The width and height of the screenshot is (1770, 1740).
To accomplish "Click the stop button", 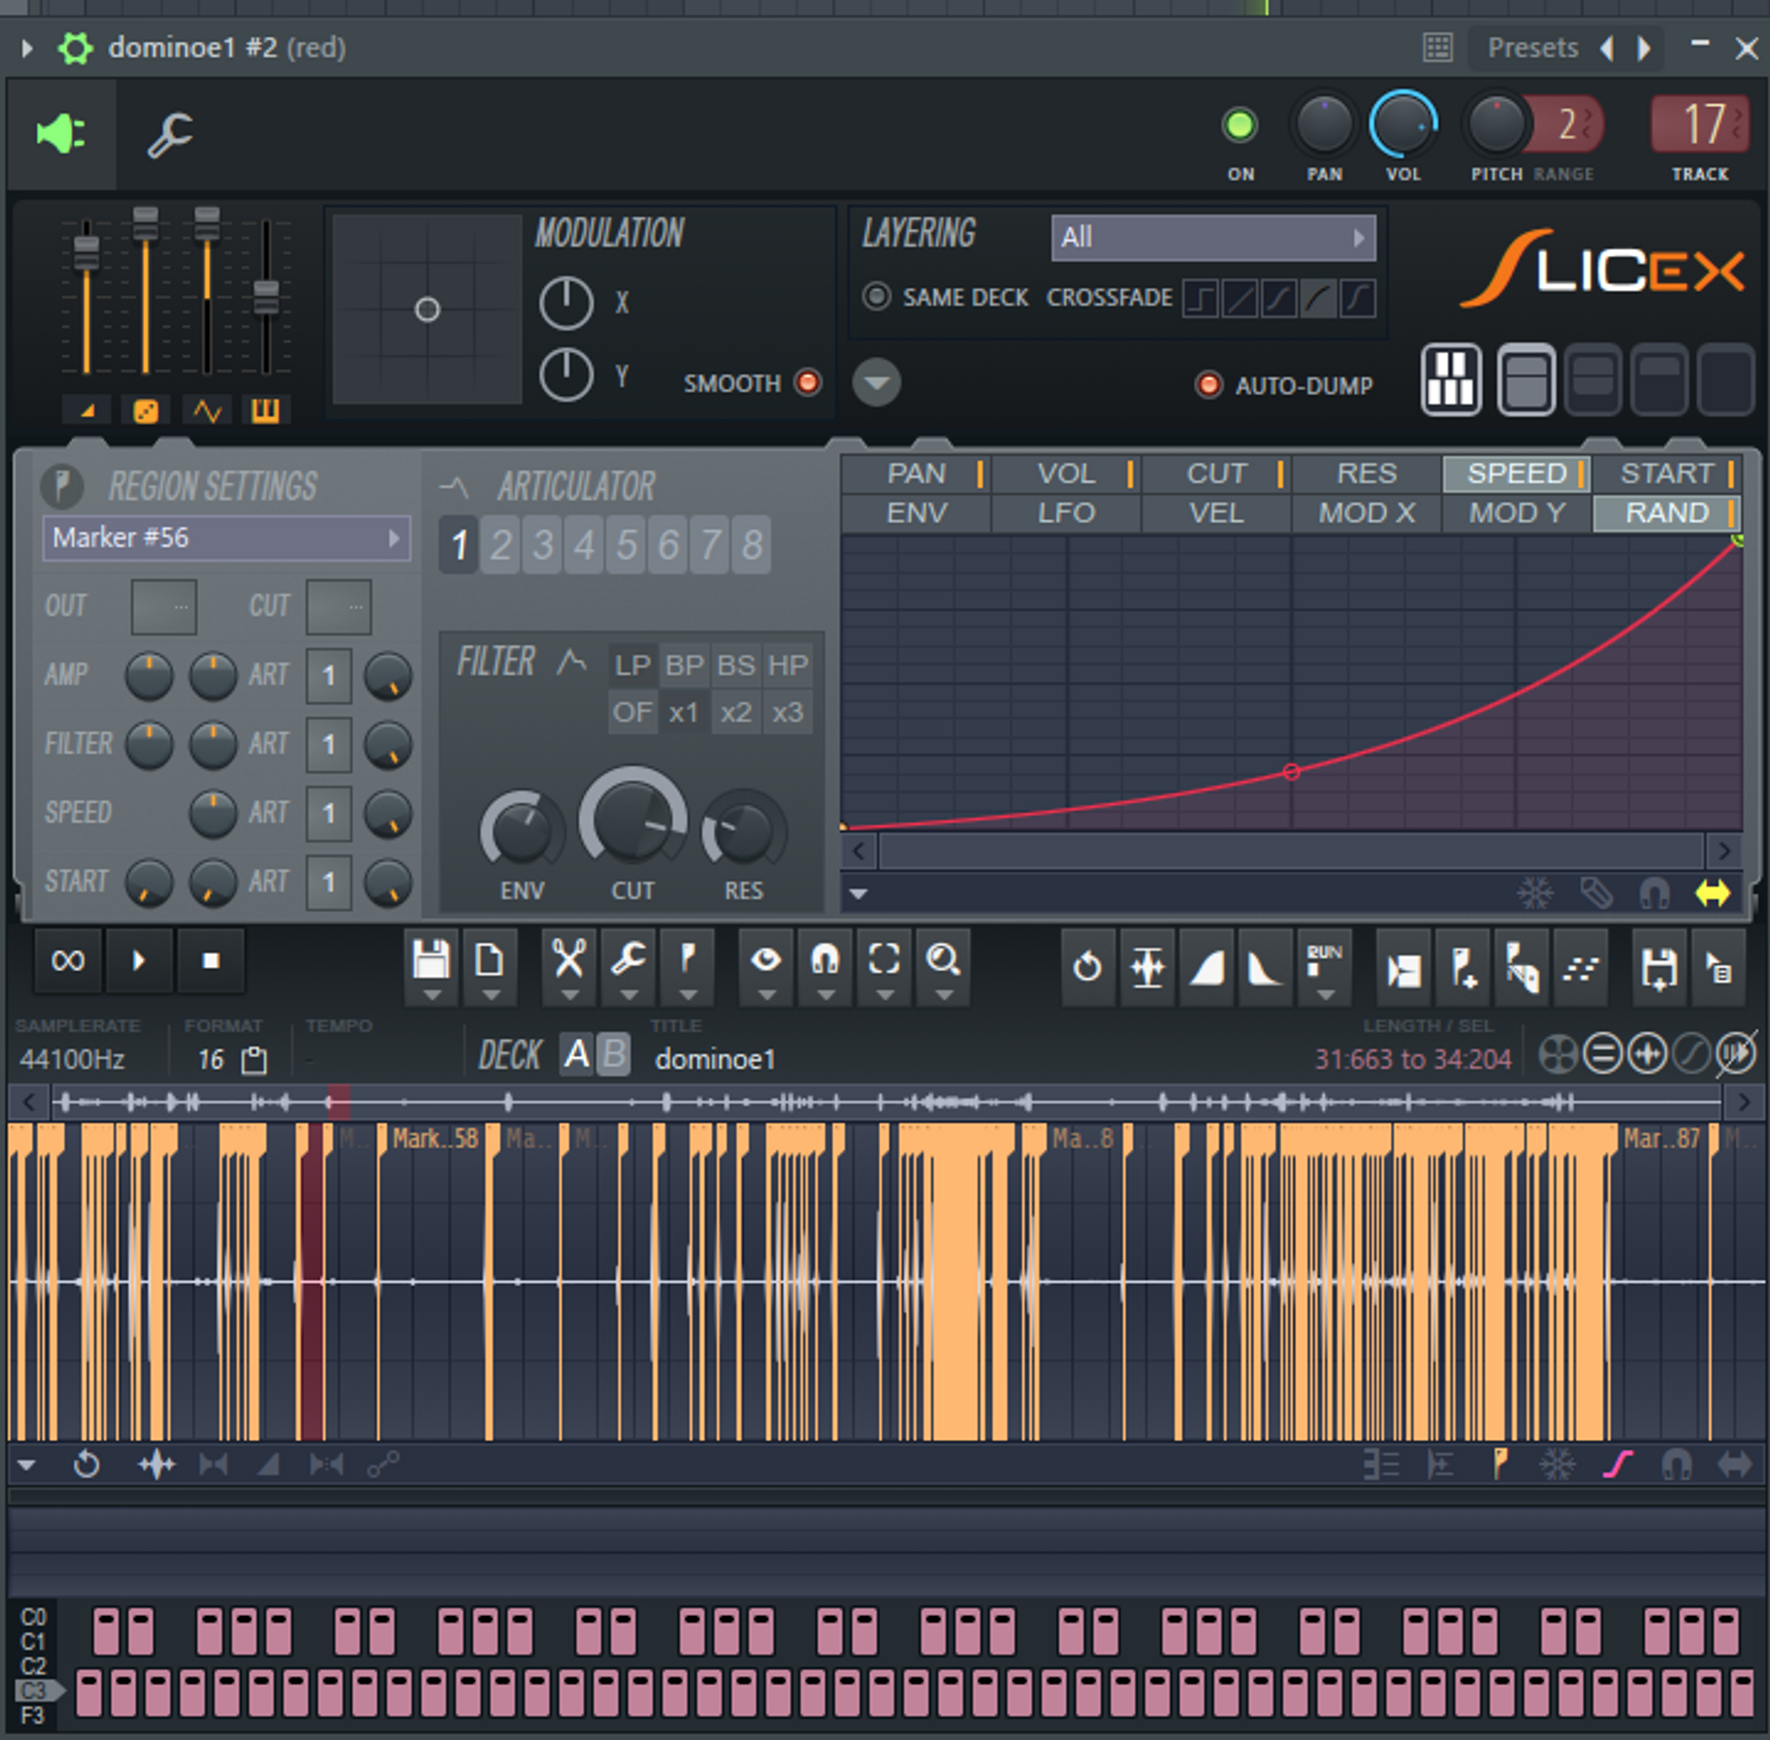I will point(211,961).
